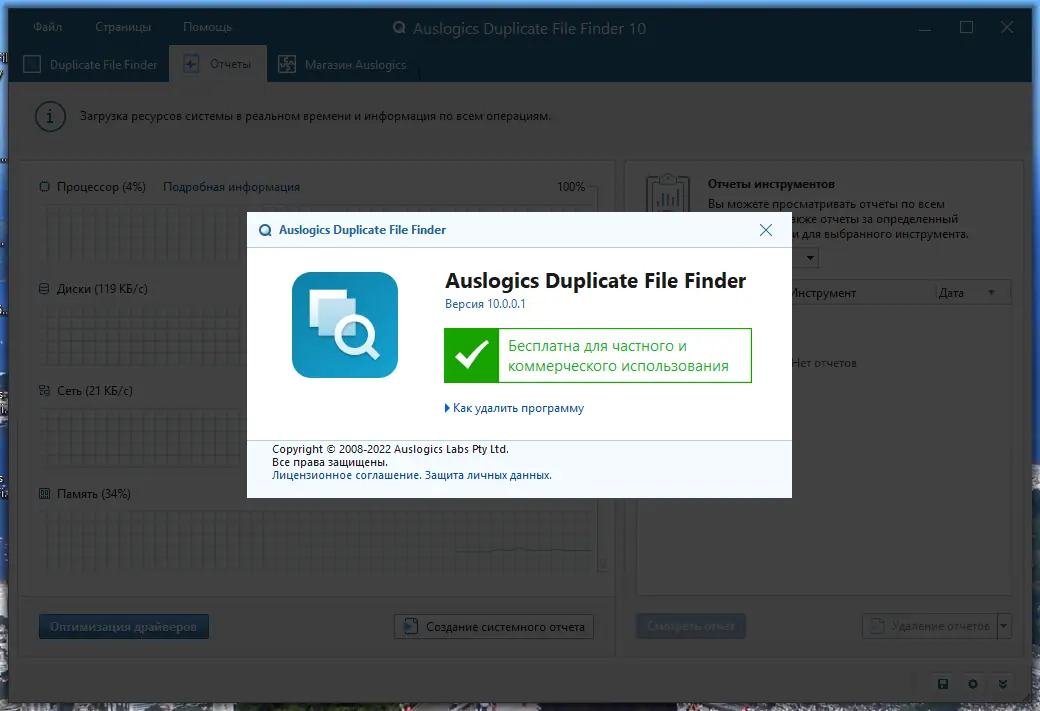Open the Страницы menu
The image size is (1040, 711).
coord(123,27)
